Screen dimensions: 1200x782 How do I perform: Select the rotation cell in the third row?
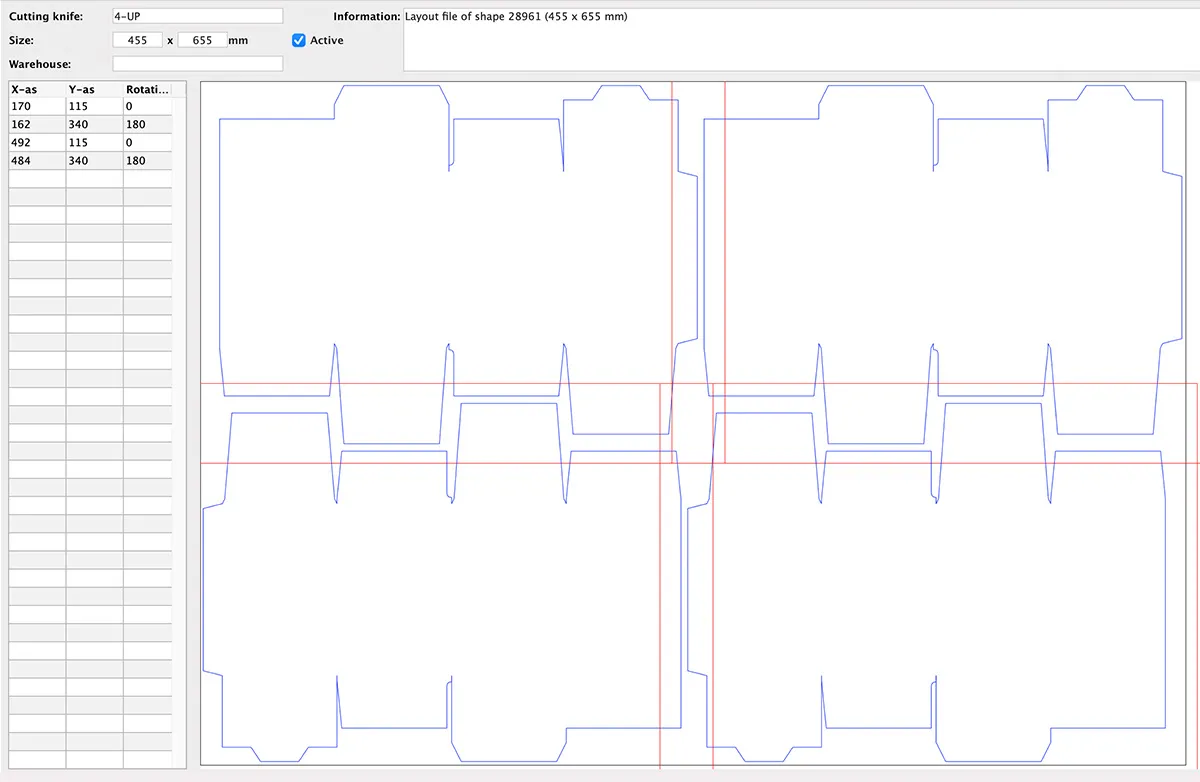tap(147, 142)
